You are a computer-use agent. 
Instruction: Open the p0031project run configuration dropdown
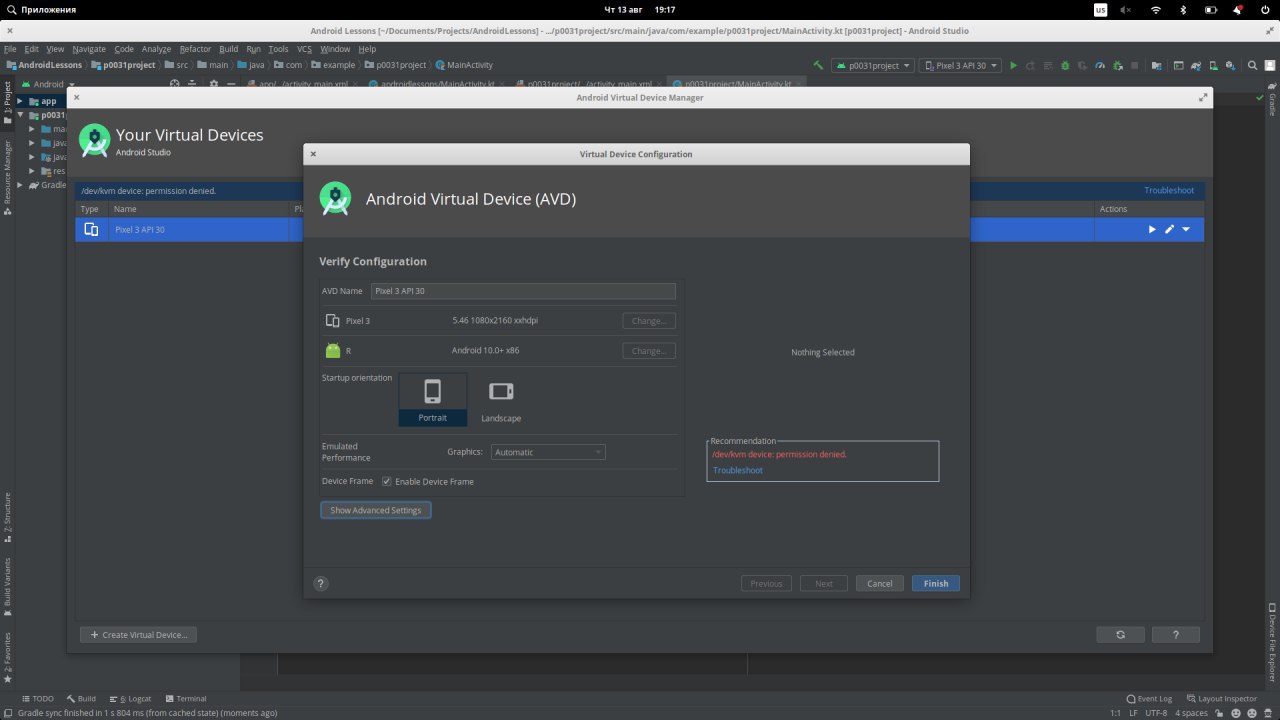click(873, 65)
